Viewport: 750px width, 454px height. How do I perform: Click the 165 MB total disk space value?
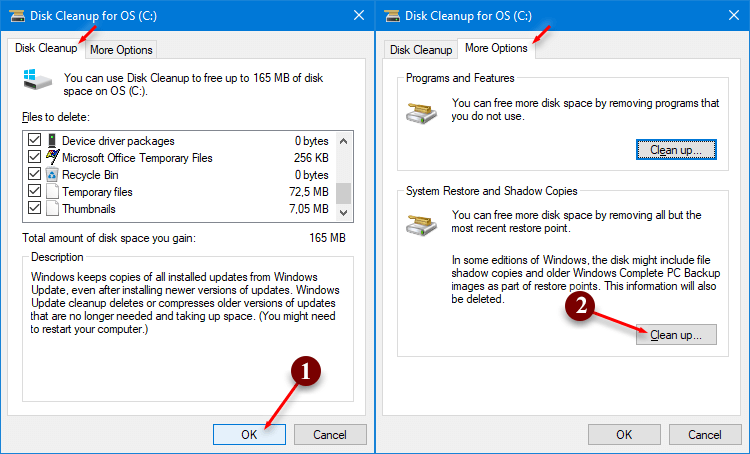coord(327,238)
